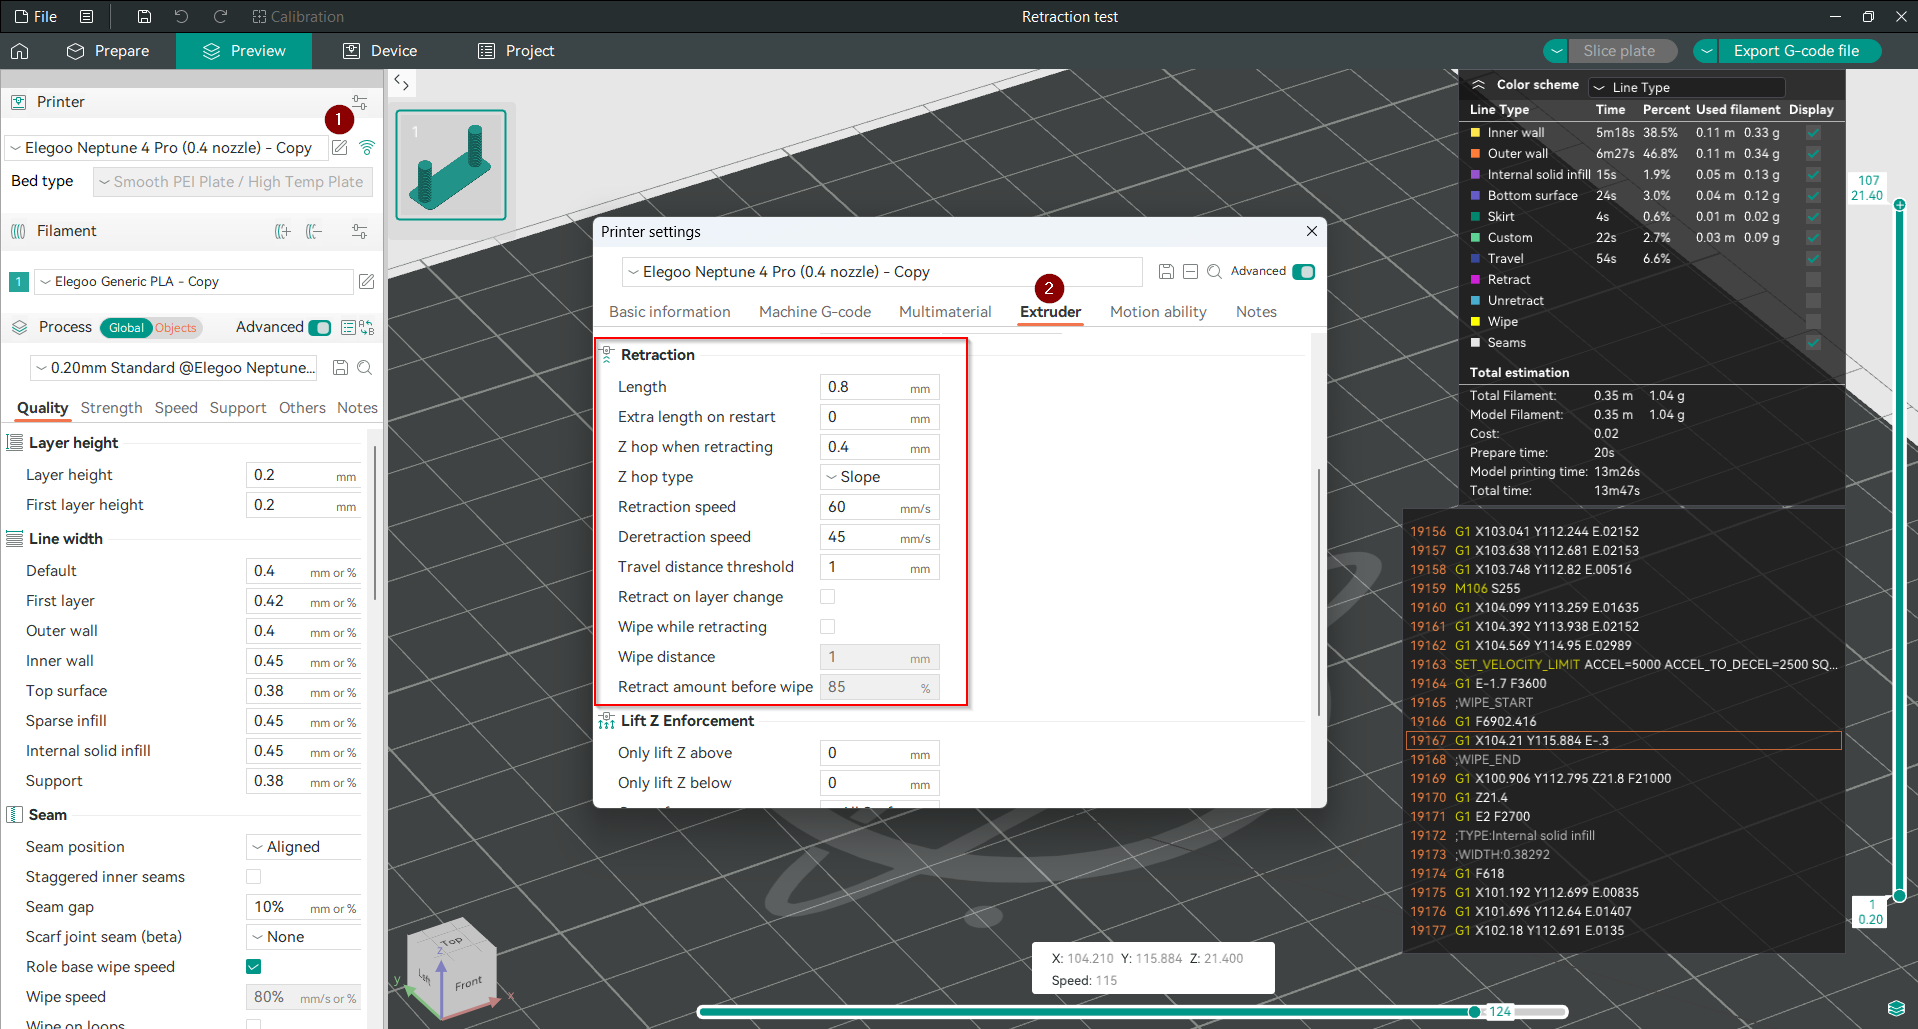
Task: Remove filament icon in Filament header
Action: 315,231
